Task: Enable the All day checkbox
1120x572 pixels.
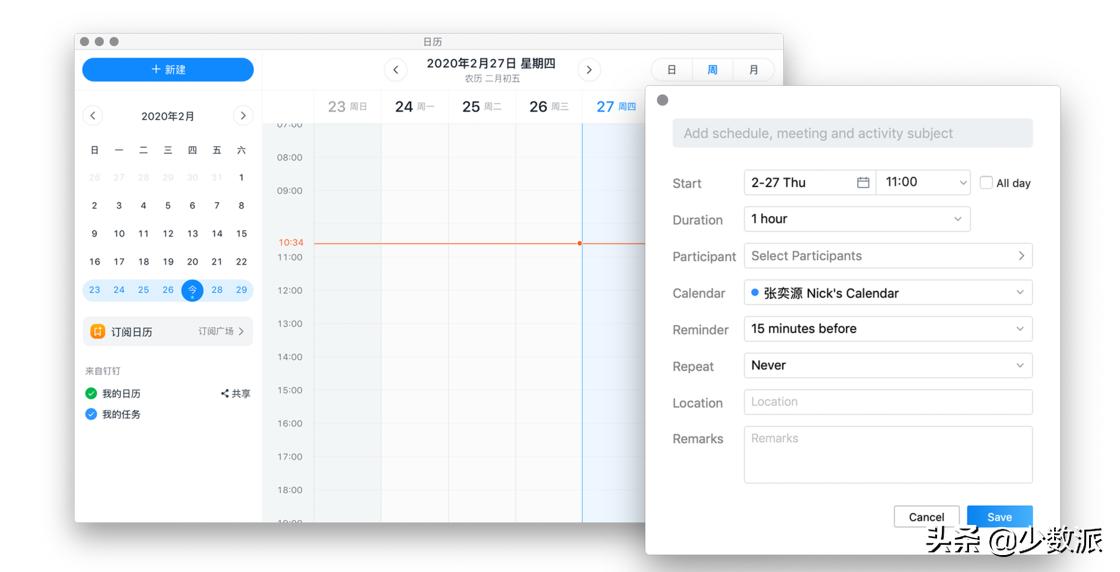Action: click(x=986, y=183)
